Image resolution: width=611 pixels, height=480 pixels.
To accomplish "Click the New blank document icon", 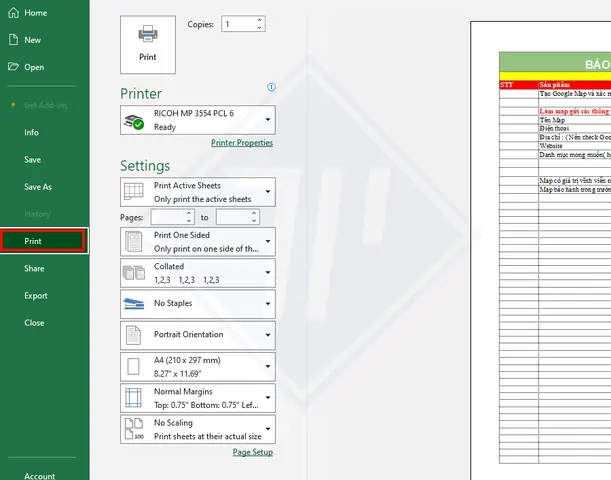I will point(14,39).
